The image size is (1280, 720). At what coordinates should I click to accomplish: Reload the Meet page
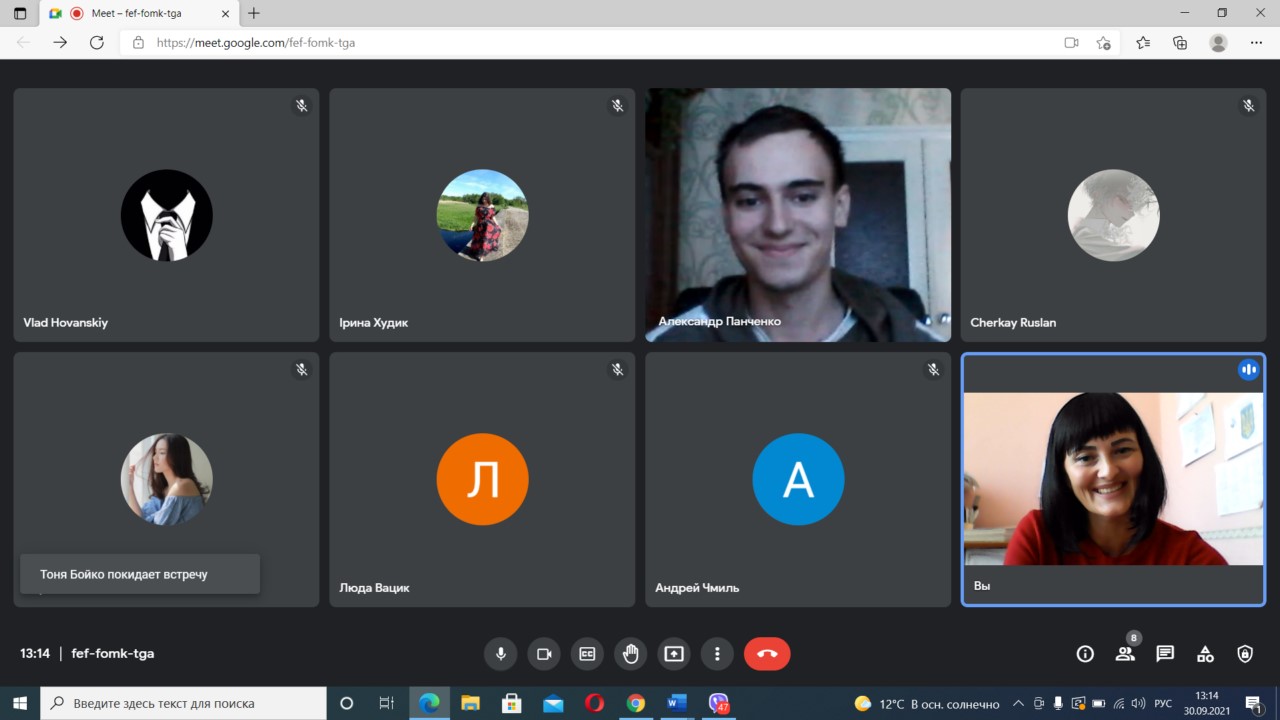(97, 43)
